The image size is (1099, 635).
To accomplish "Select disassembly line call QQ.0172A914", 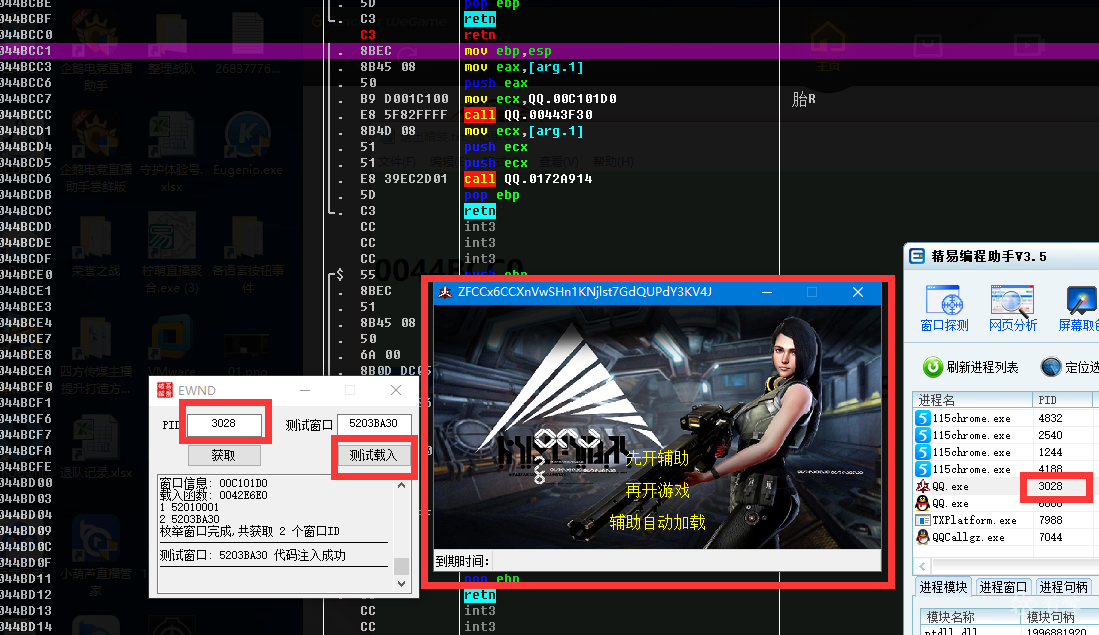I will click(x=528, y=179).
